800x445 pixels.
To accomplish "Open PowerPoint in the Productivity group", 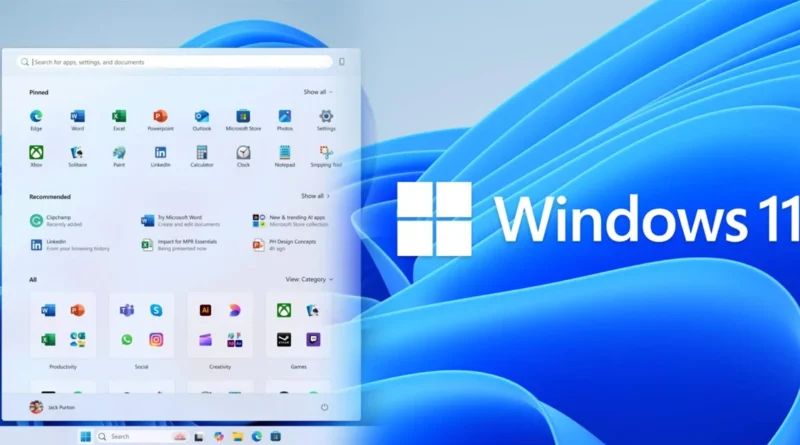I will pyautogui.click(x=78, y=310).
